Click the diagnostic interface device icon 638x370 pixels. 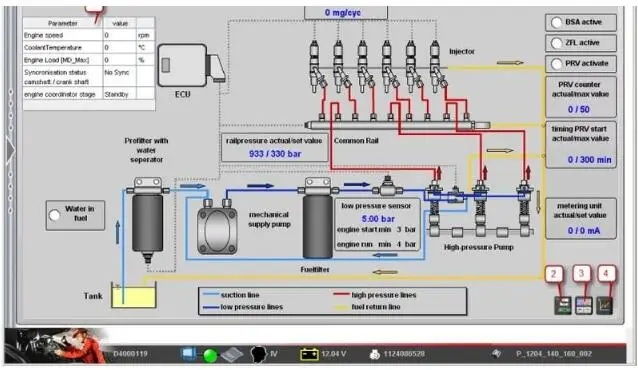[x=232, y=355]
